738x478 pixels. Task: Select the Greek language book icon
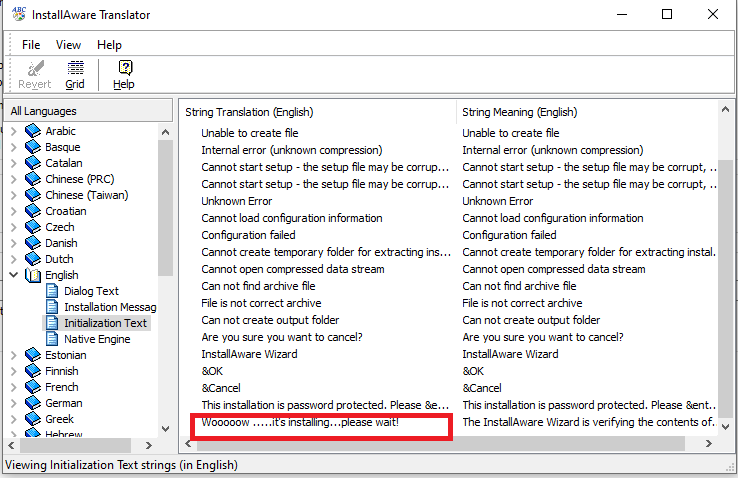[x=33, y=419]
